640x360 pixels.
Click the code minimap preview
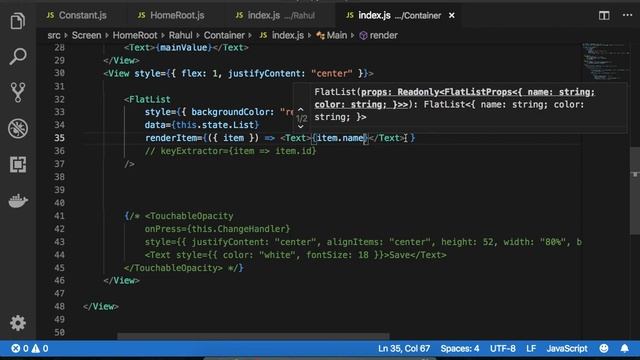pyautogui.click(x=605, y=61)
